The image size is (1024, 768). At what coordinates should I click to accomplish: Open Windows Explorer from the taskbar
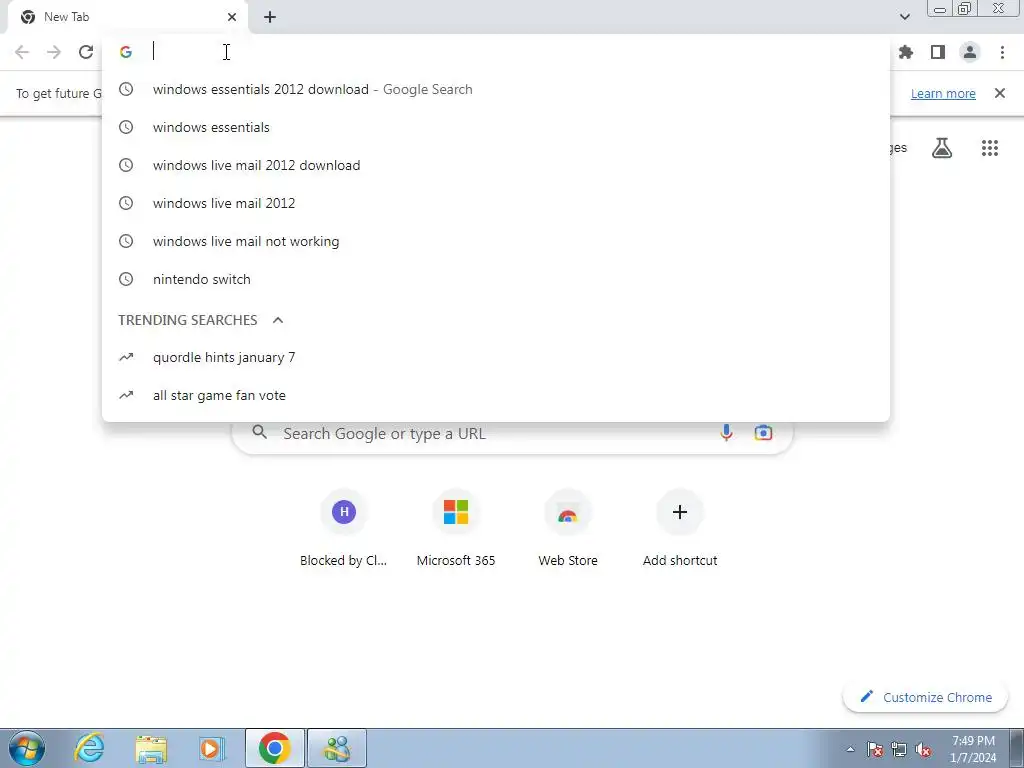pos(151,748)
